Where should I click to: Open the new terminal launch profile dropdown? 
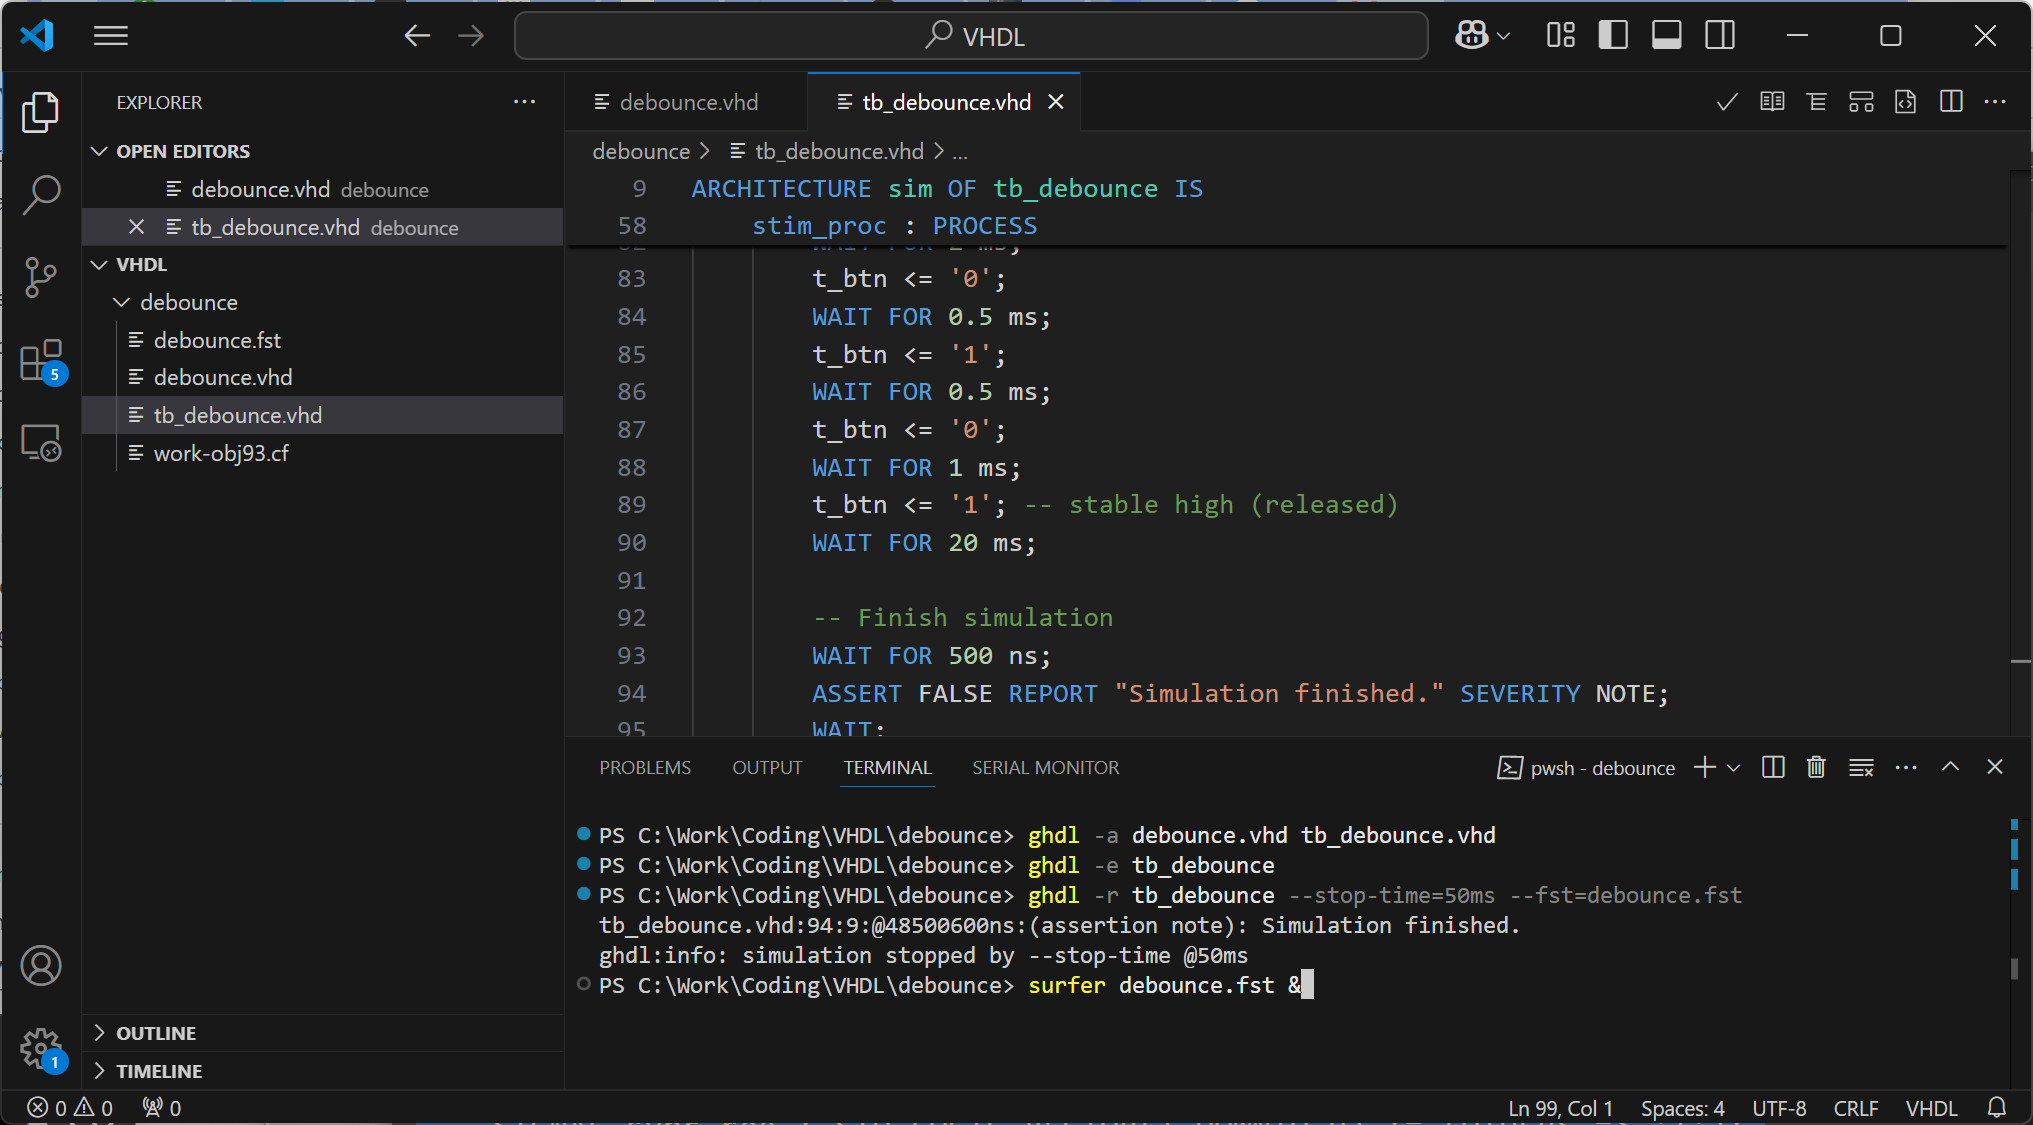tap(1734, 767)
